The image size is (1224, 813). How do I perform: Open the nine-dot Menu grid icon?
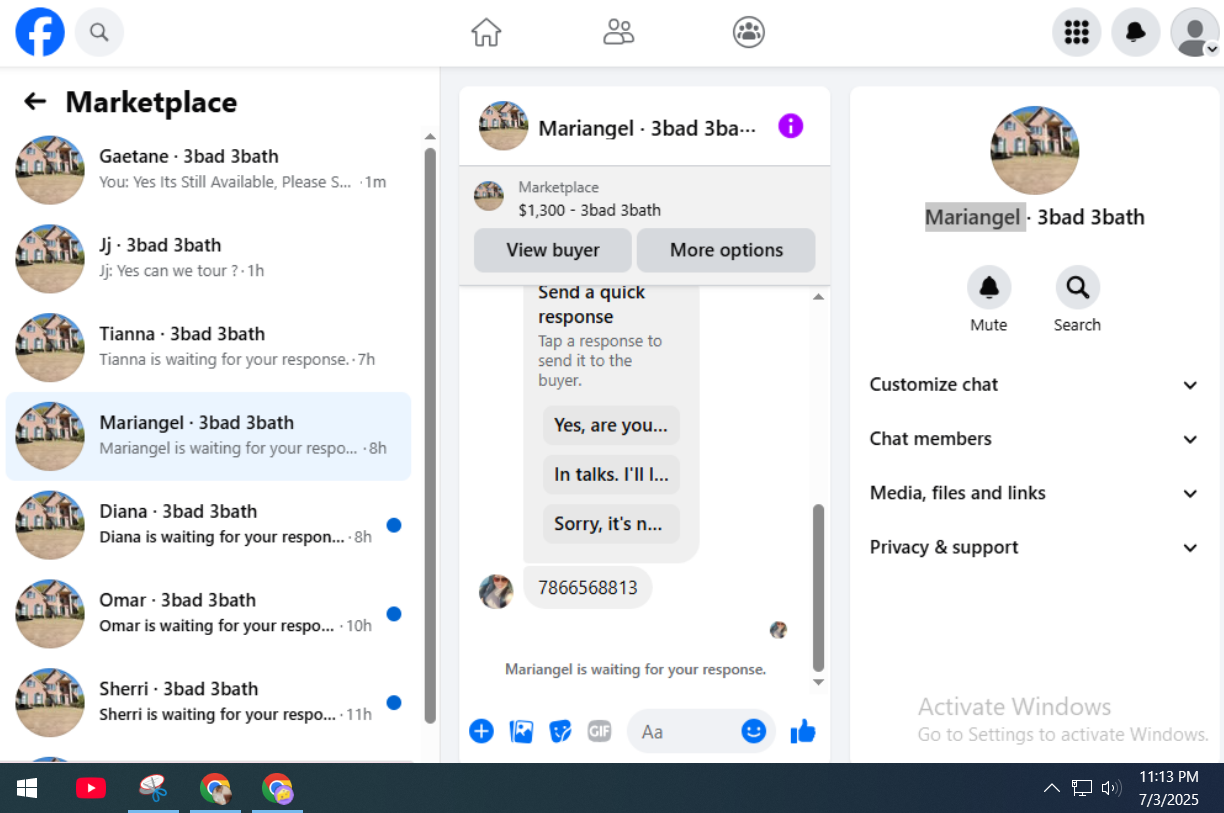coord(1077,33)
